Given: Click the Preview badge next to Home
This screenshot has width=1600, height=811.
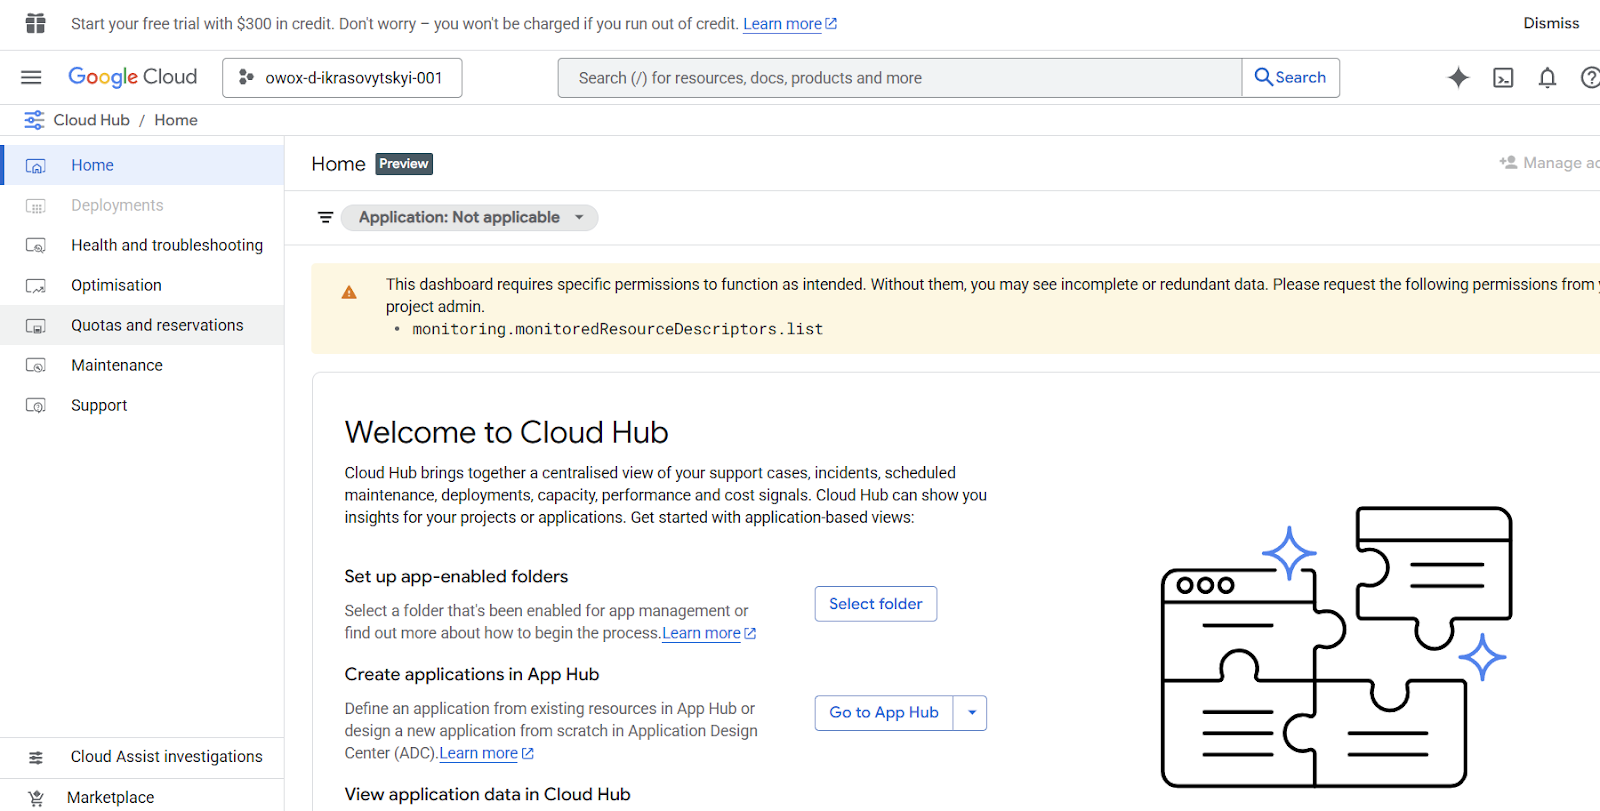Looking at the screenshot, I should click(404, 164).
